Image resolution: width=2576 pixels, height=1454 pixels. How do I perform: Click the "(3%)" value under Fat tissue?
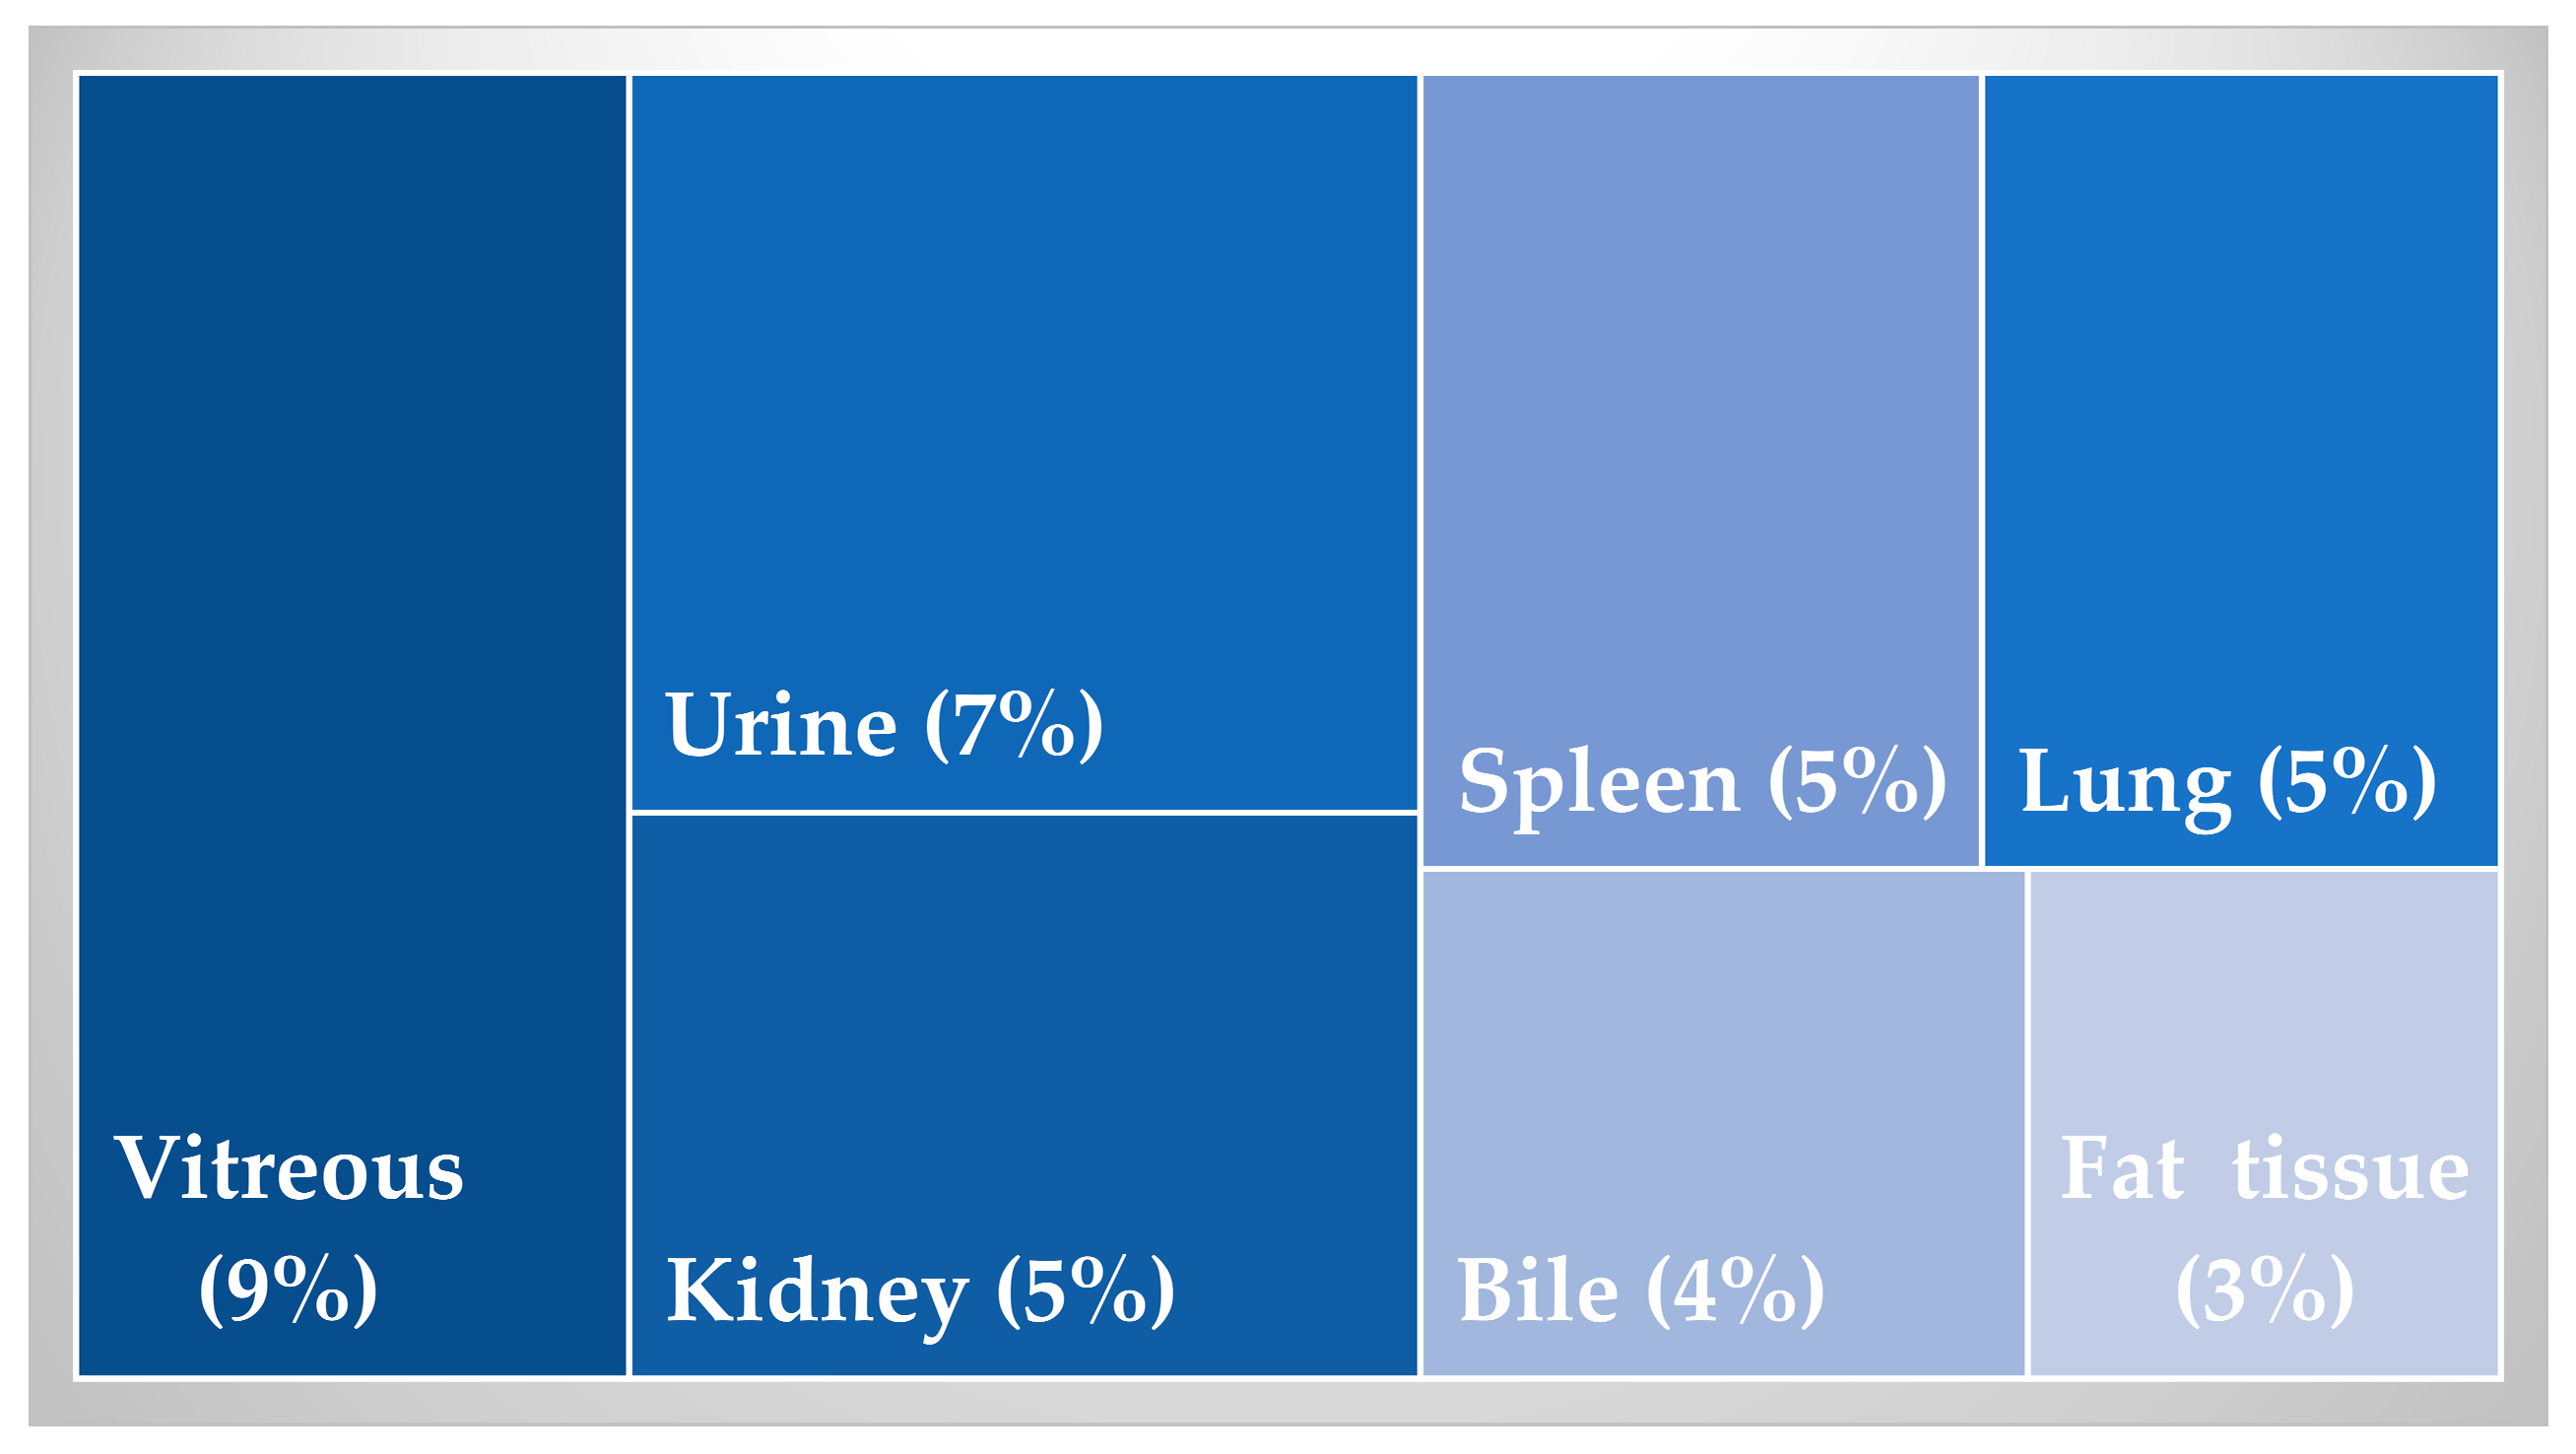tap(2265, 1292)
